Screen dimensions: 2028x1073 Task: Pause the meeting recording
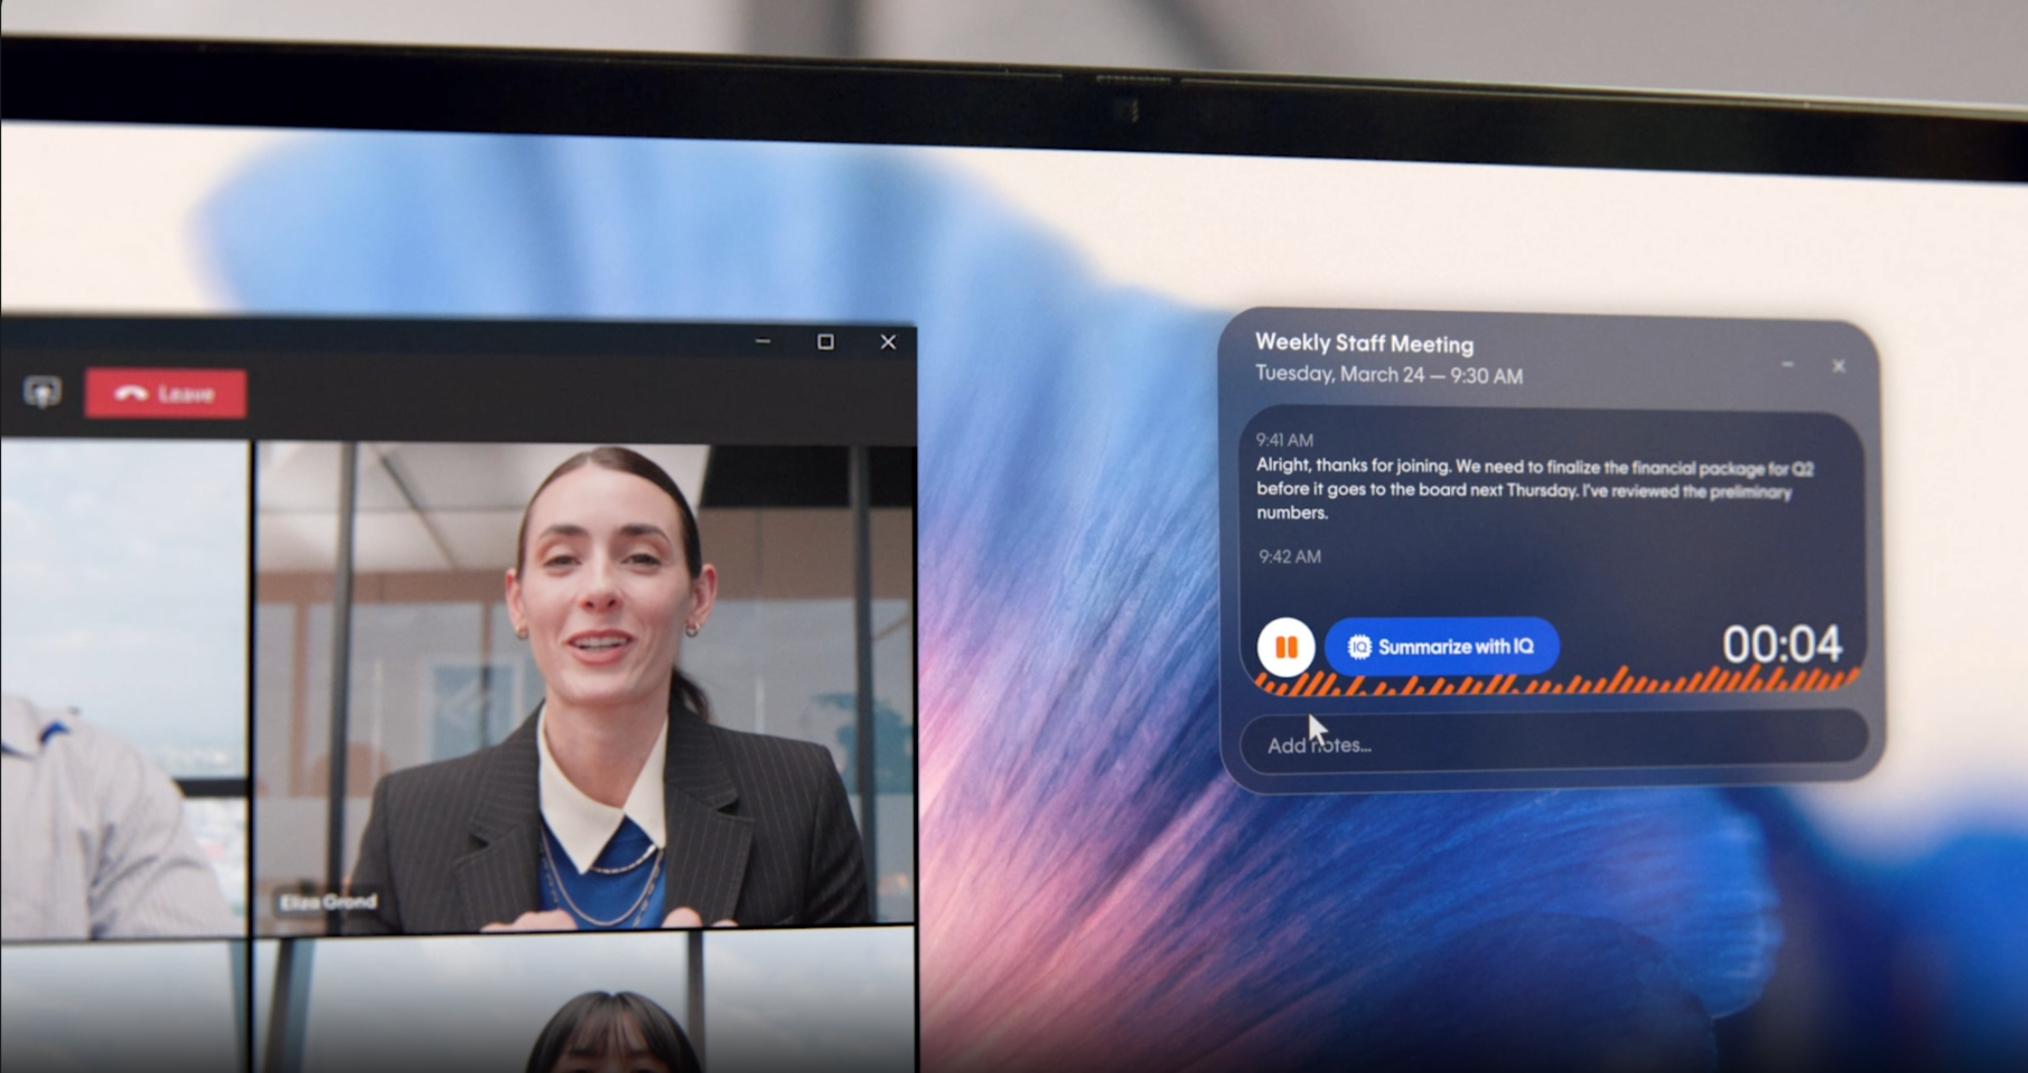[1285, 647]
